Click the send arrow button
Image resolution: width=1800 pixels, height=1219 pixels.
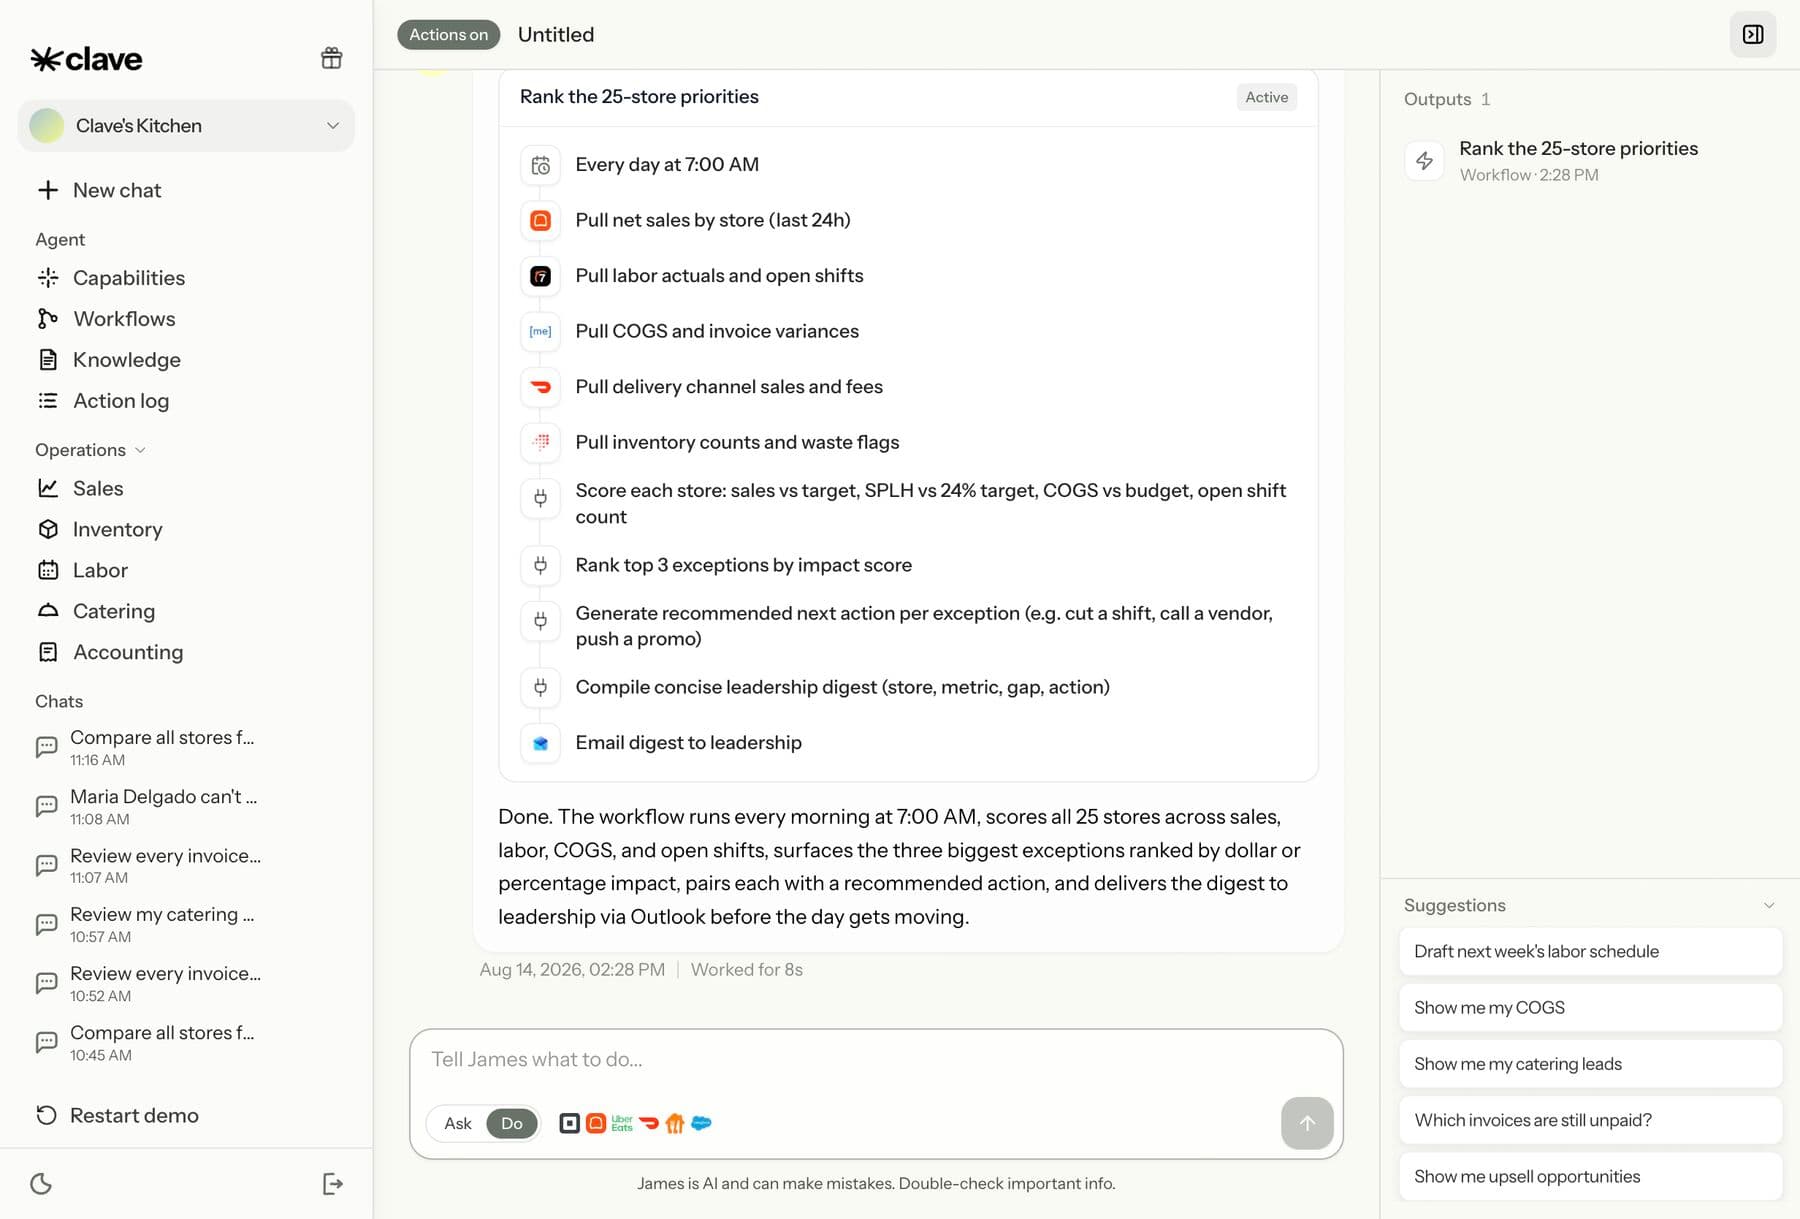click(1307, 1123)
